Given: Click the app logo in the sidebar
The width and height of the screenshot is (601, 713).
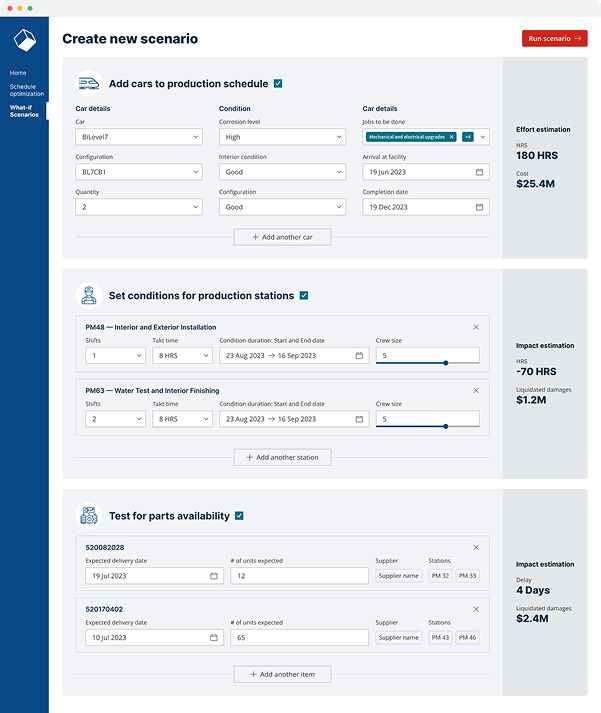Looking at the screenshot, I should (x=25, y=40).
